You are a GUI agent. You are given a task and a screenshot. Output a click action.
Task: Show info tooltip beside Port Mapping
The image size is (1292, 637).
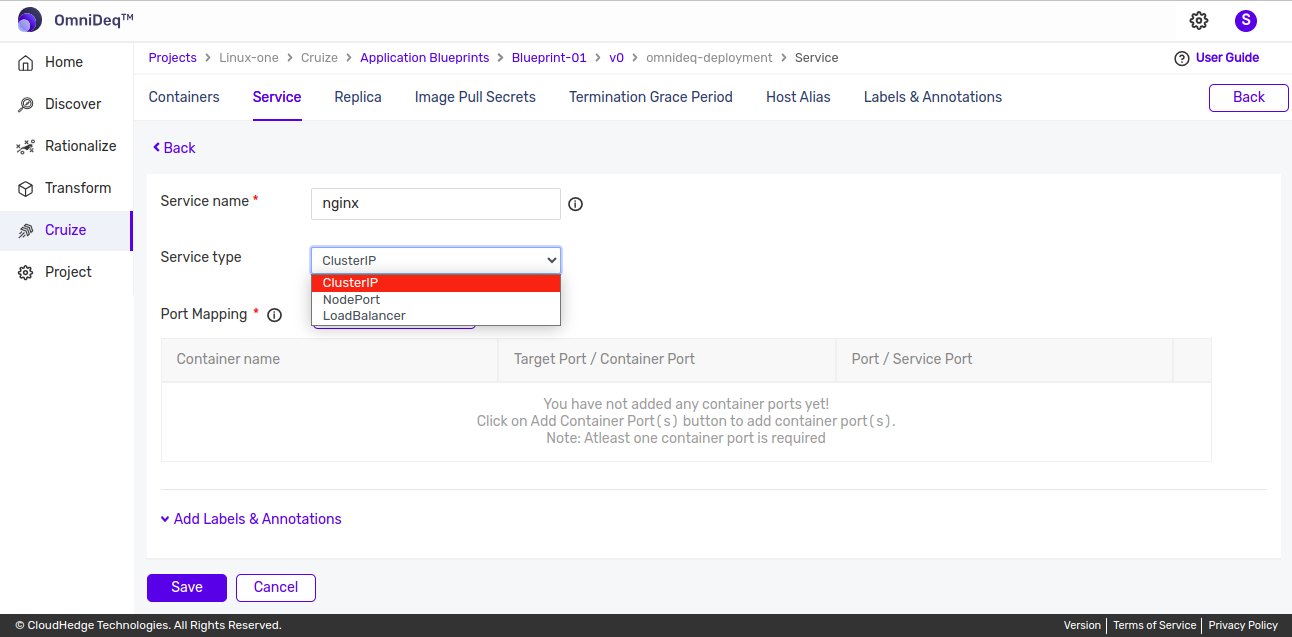pos(274,315)
